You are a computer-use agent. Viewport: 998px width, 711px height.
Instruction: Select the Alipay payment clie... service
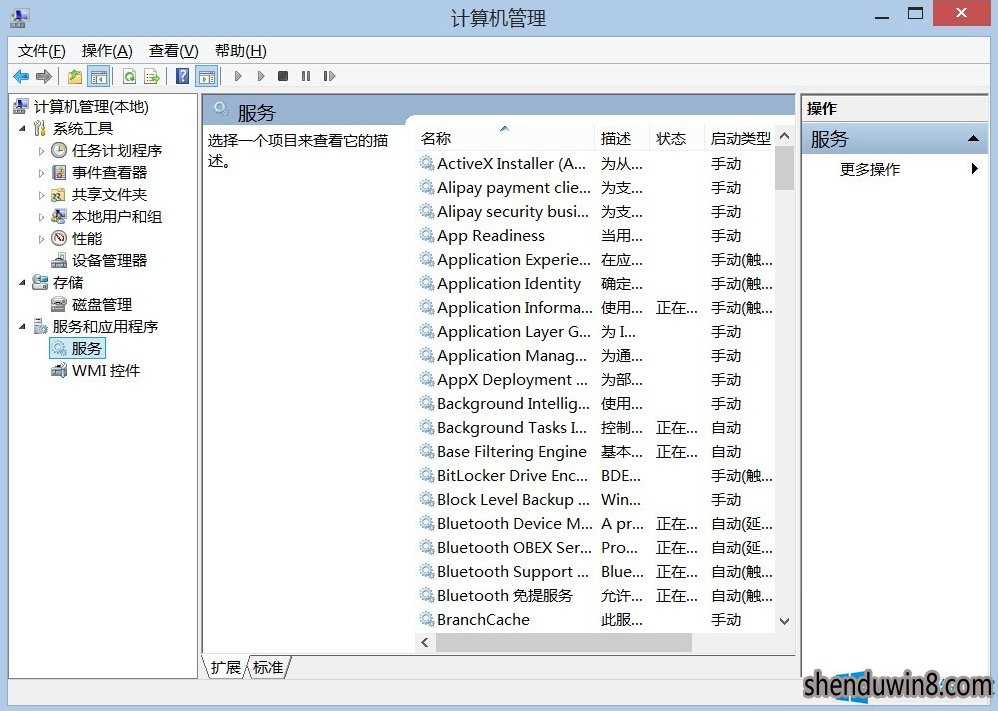(596, 188)
